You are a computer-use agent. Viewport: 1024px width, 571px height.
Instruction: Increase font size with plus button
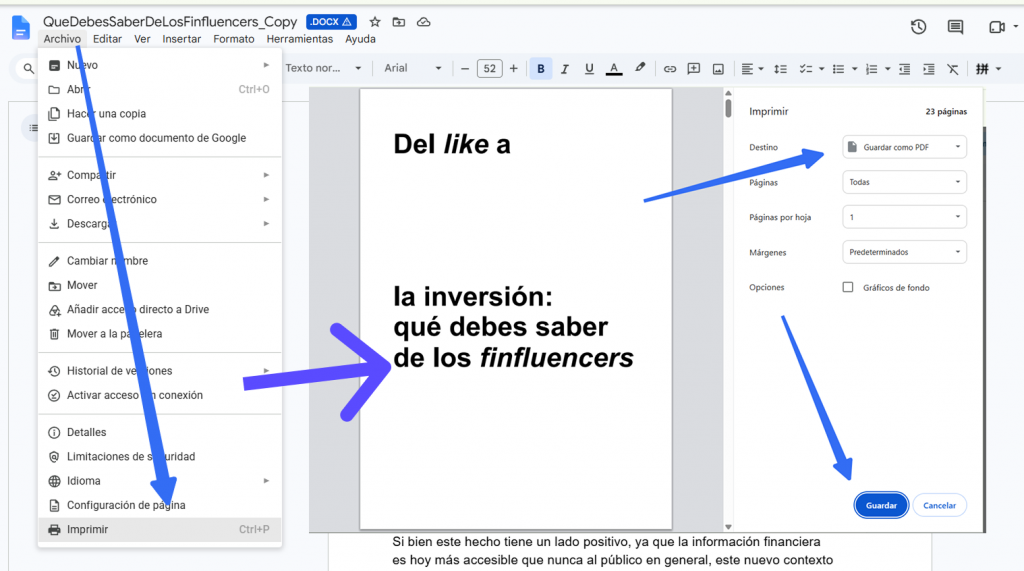(513, 69)
